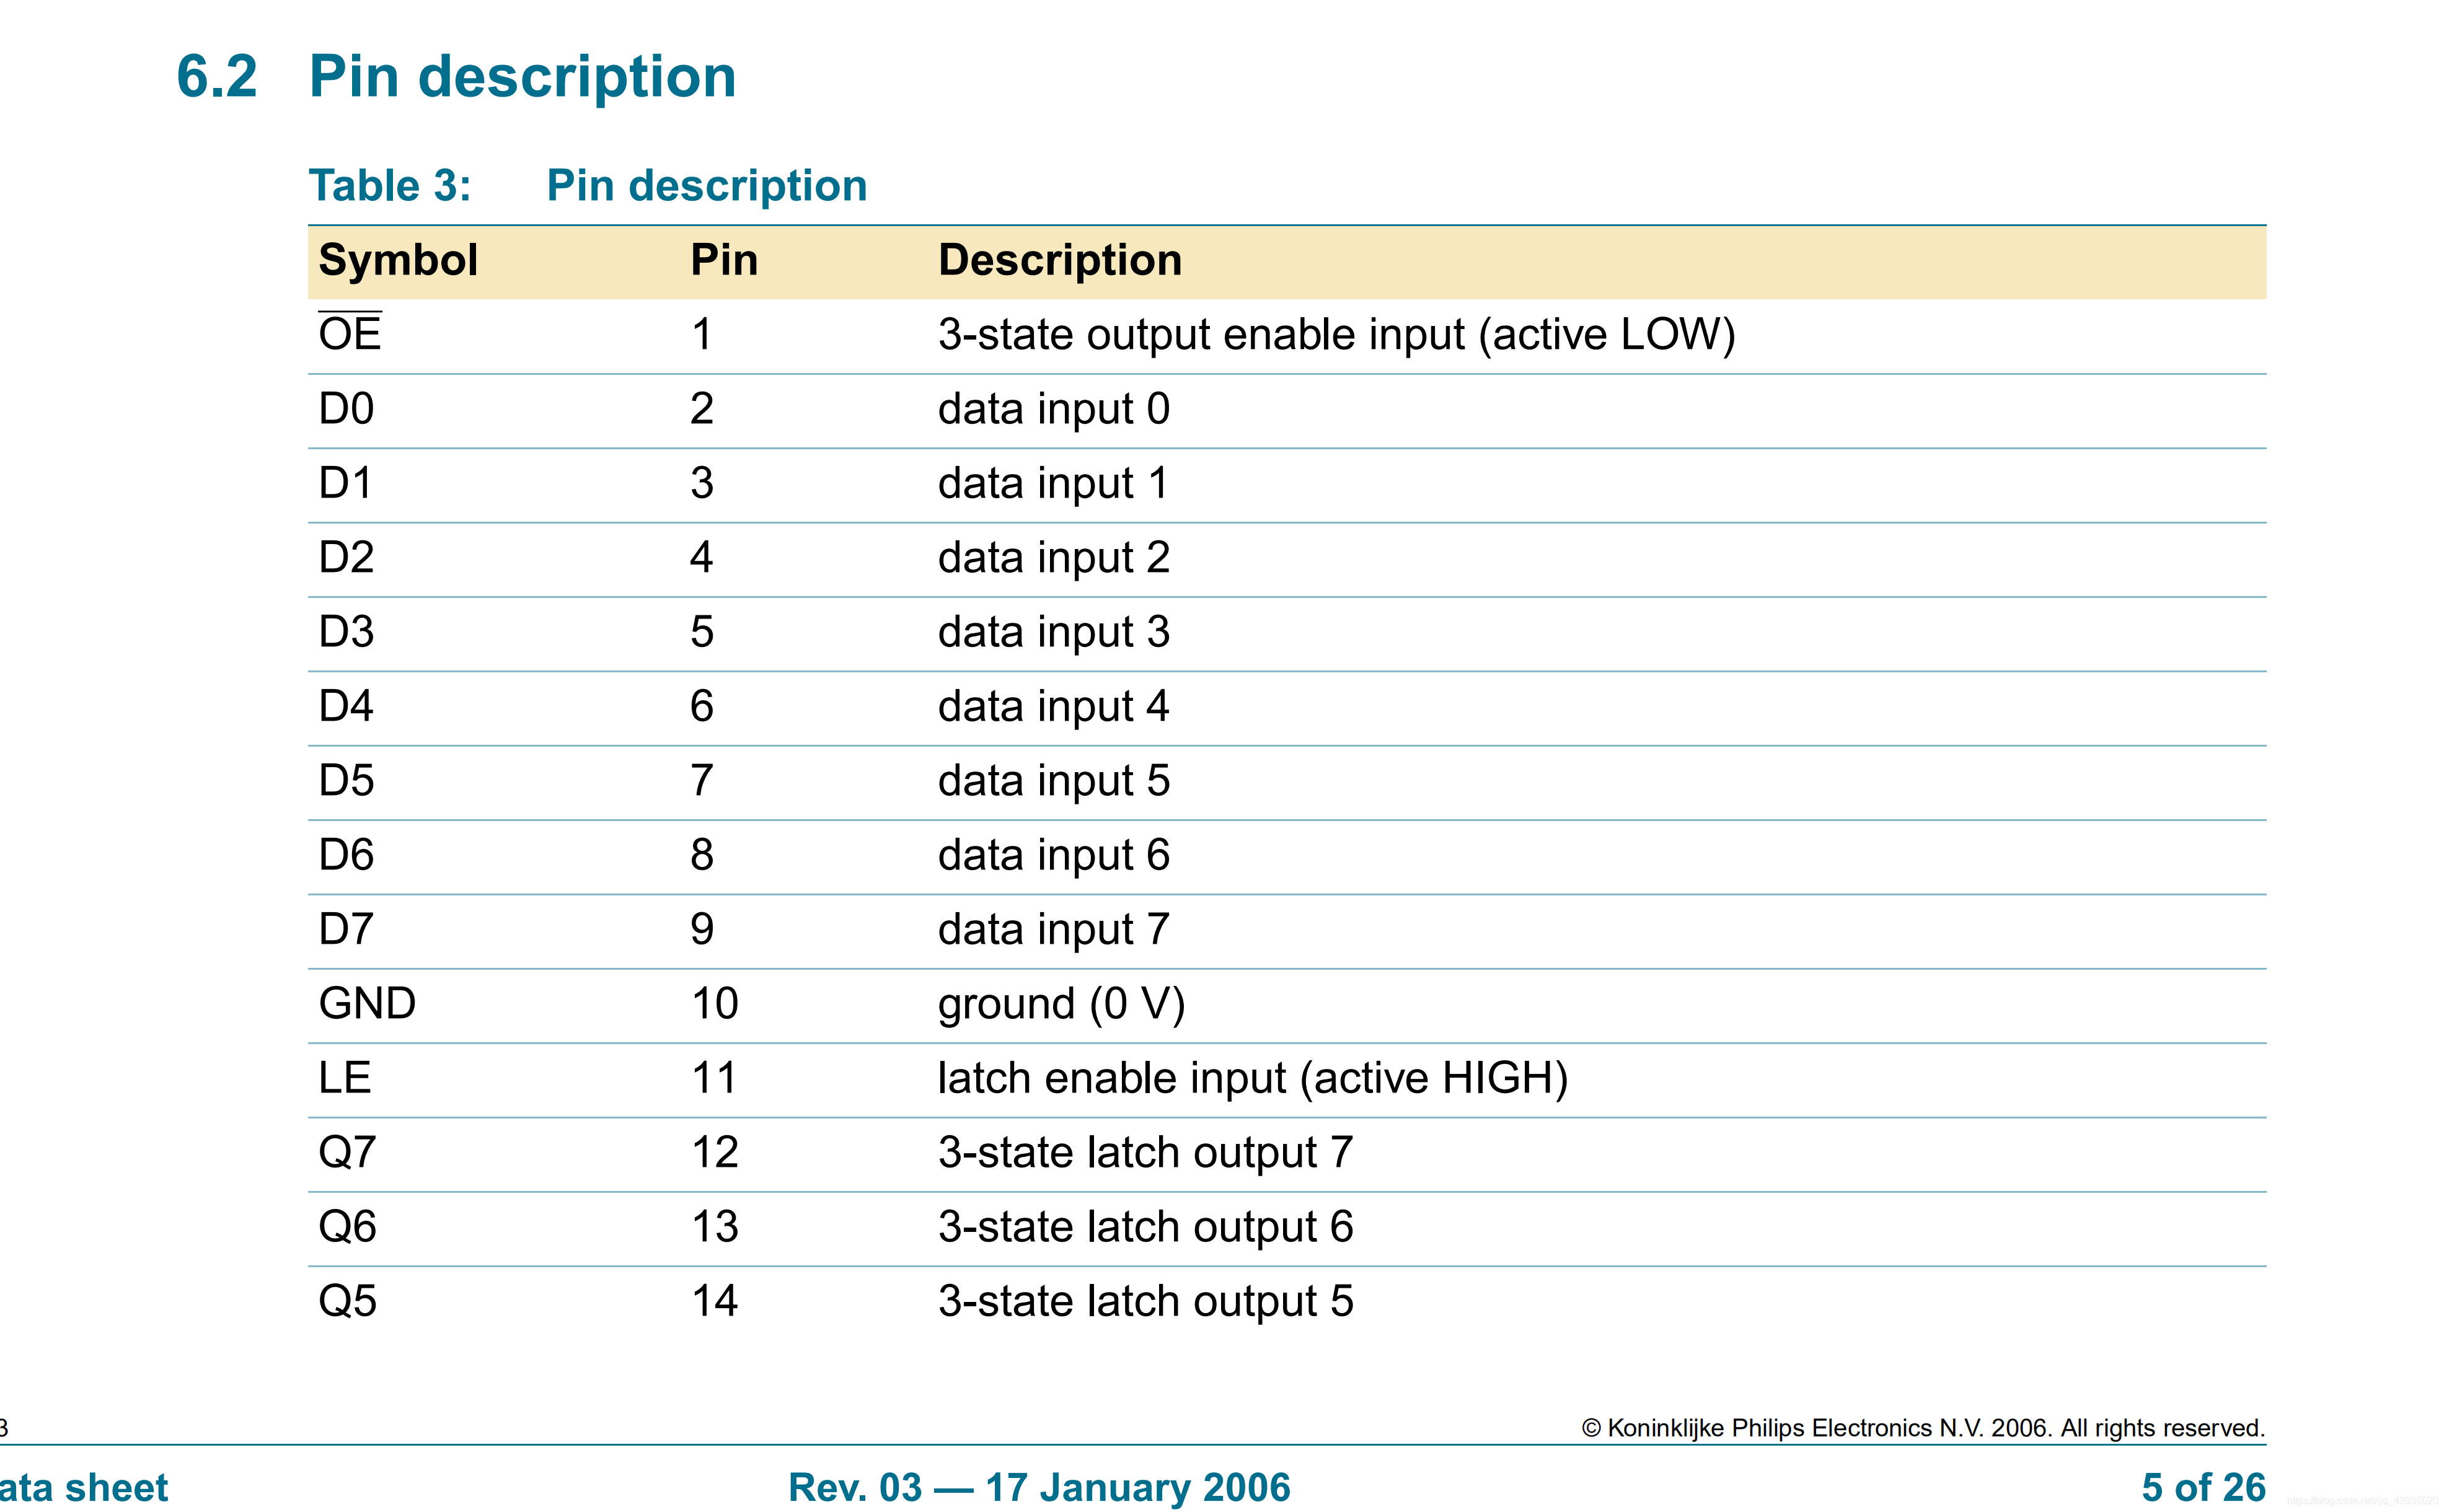Select the D7 symbol cell
Screen dimensions: 2444x1512
pyautogui.click(x=346, y=929)
